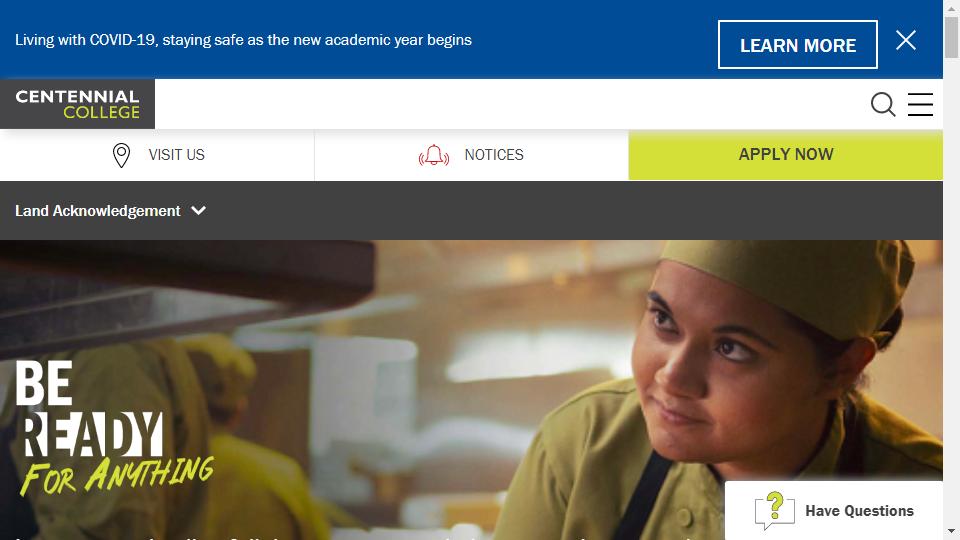This screenshot has height=540, width=960.
Task: Click the scrollbar down arrow
Action: [x=951, y=531]
